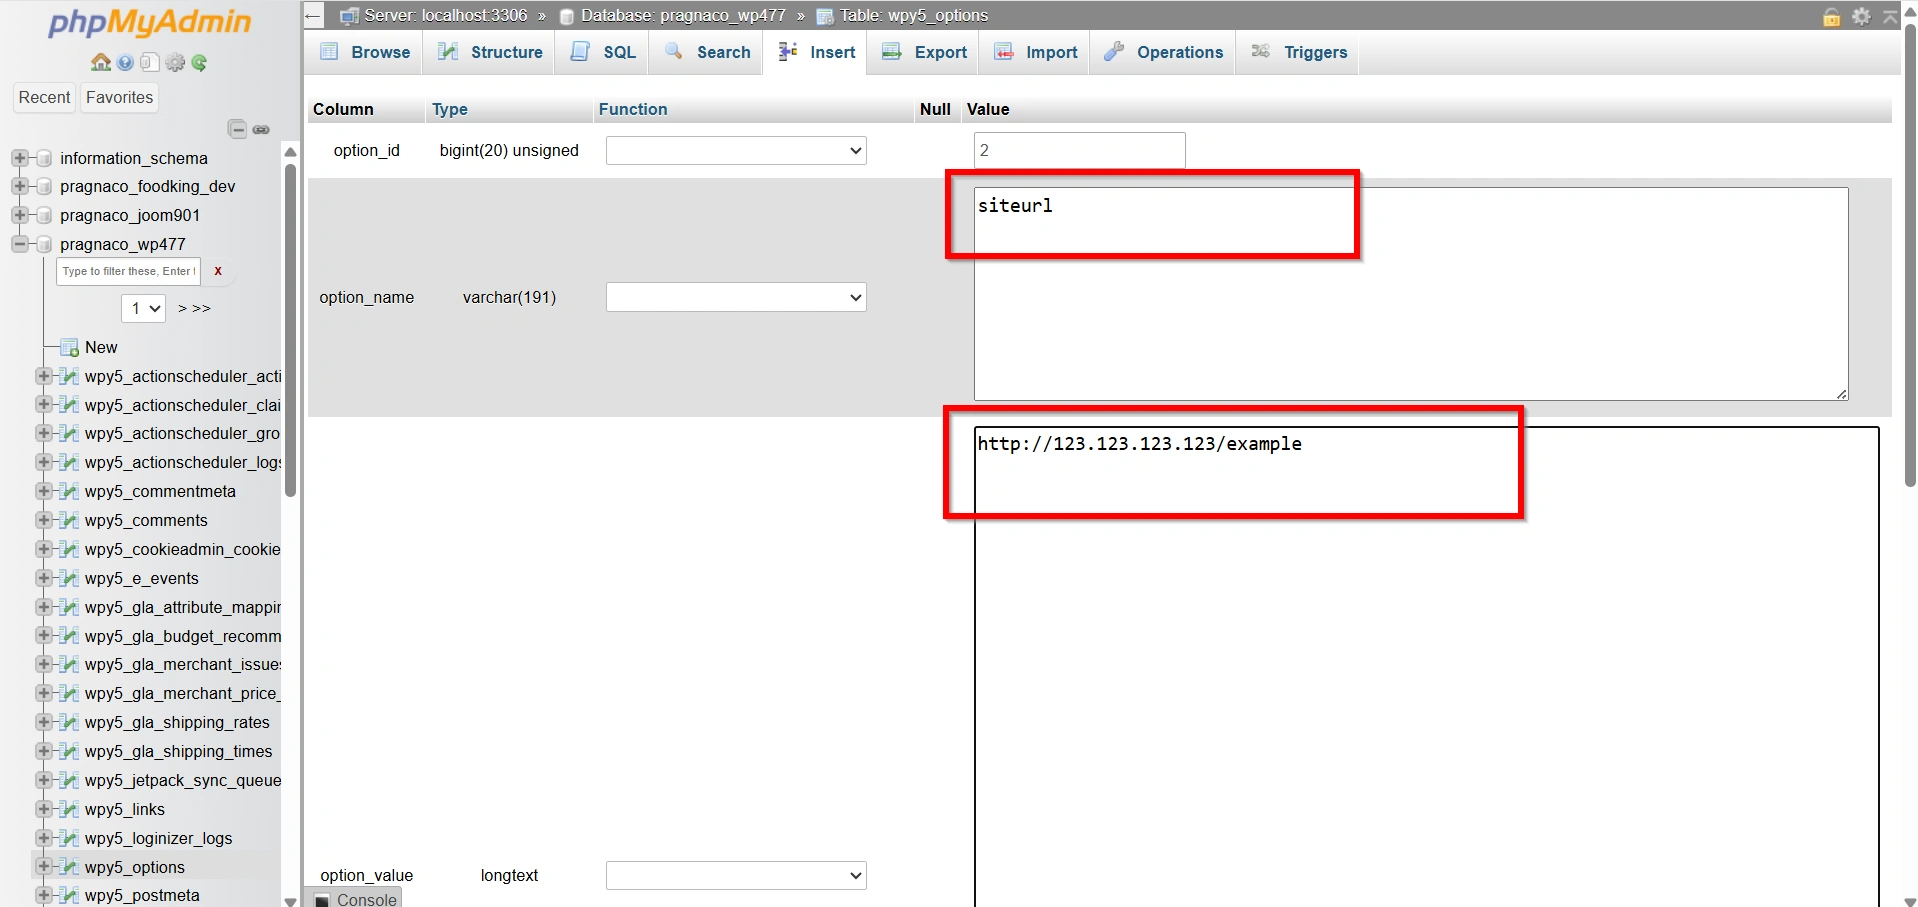Click the wpy5_postmeta table icon

point(69,895)
